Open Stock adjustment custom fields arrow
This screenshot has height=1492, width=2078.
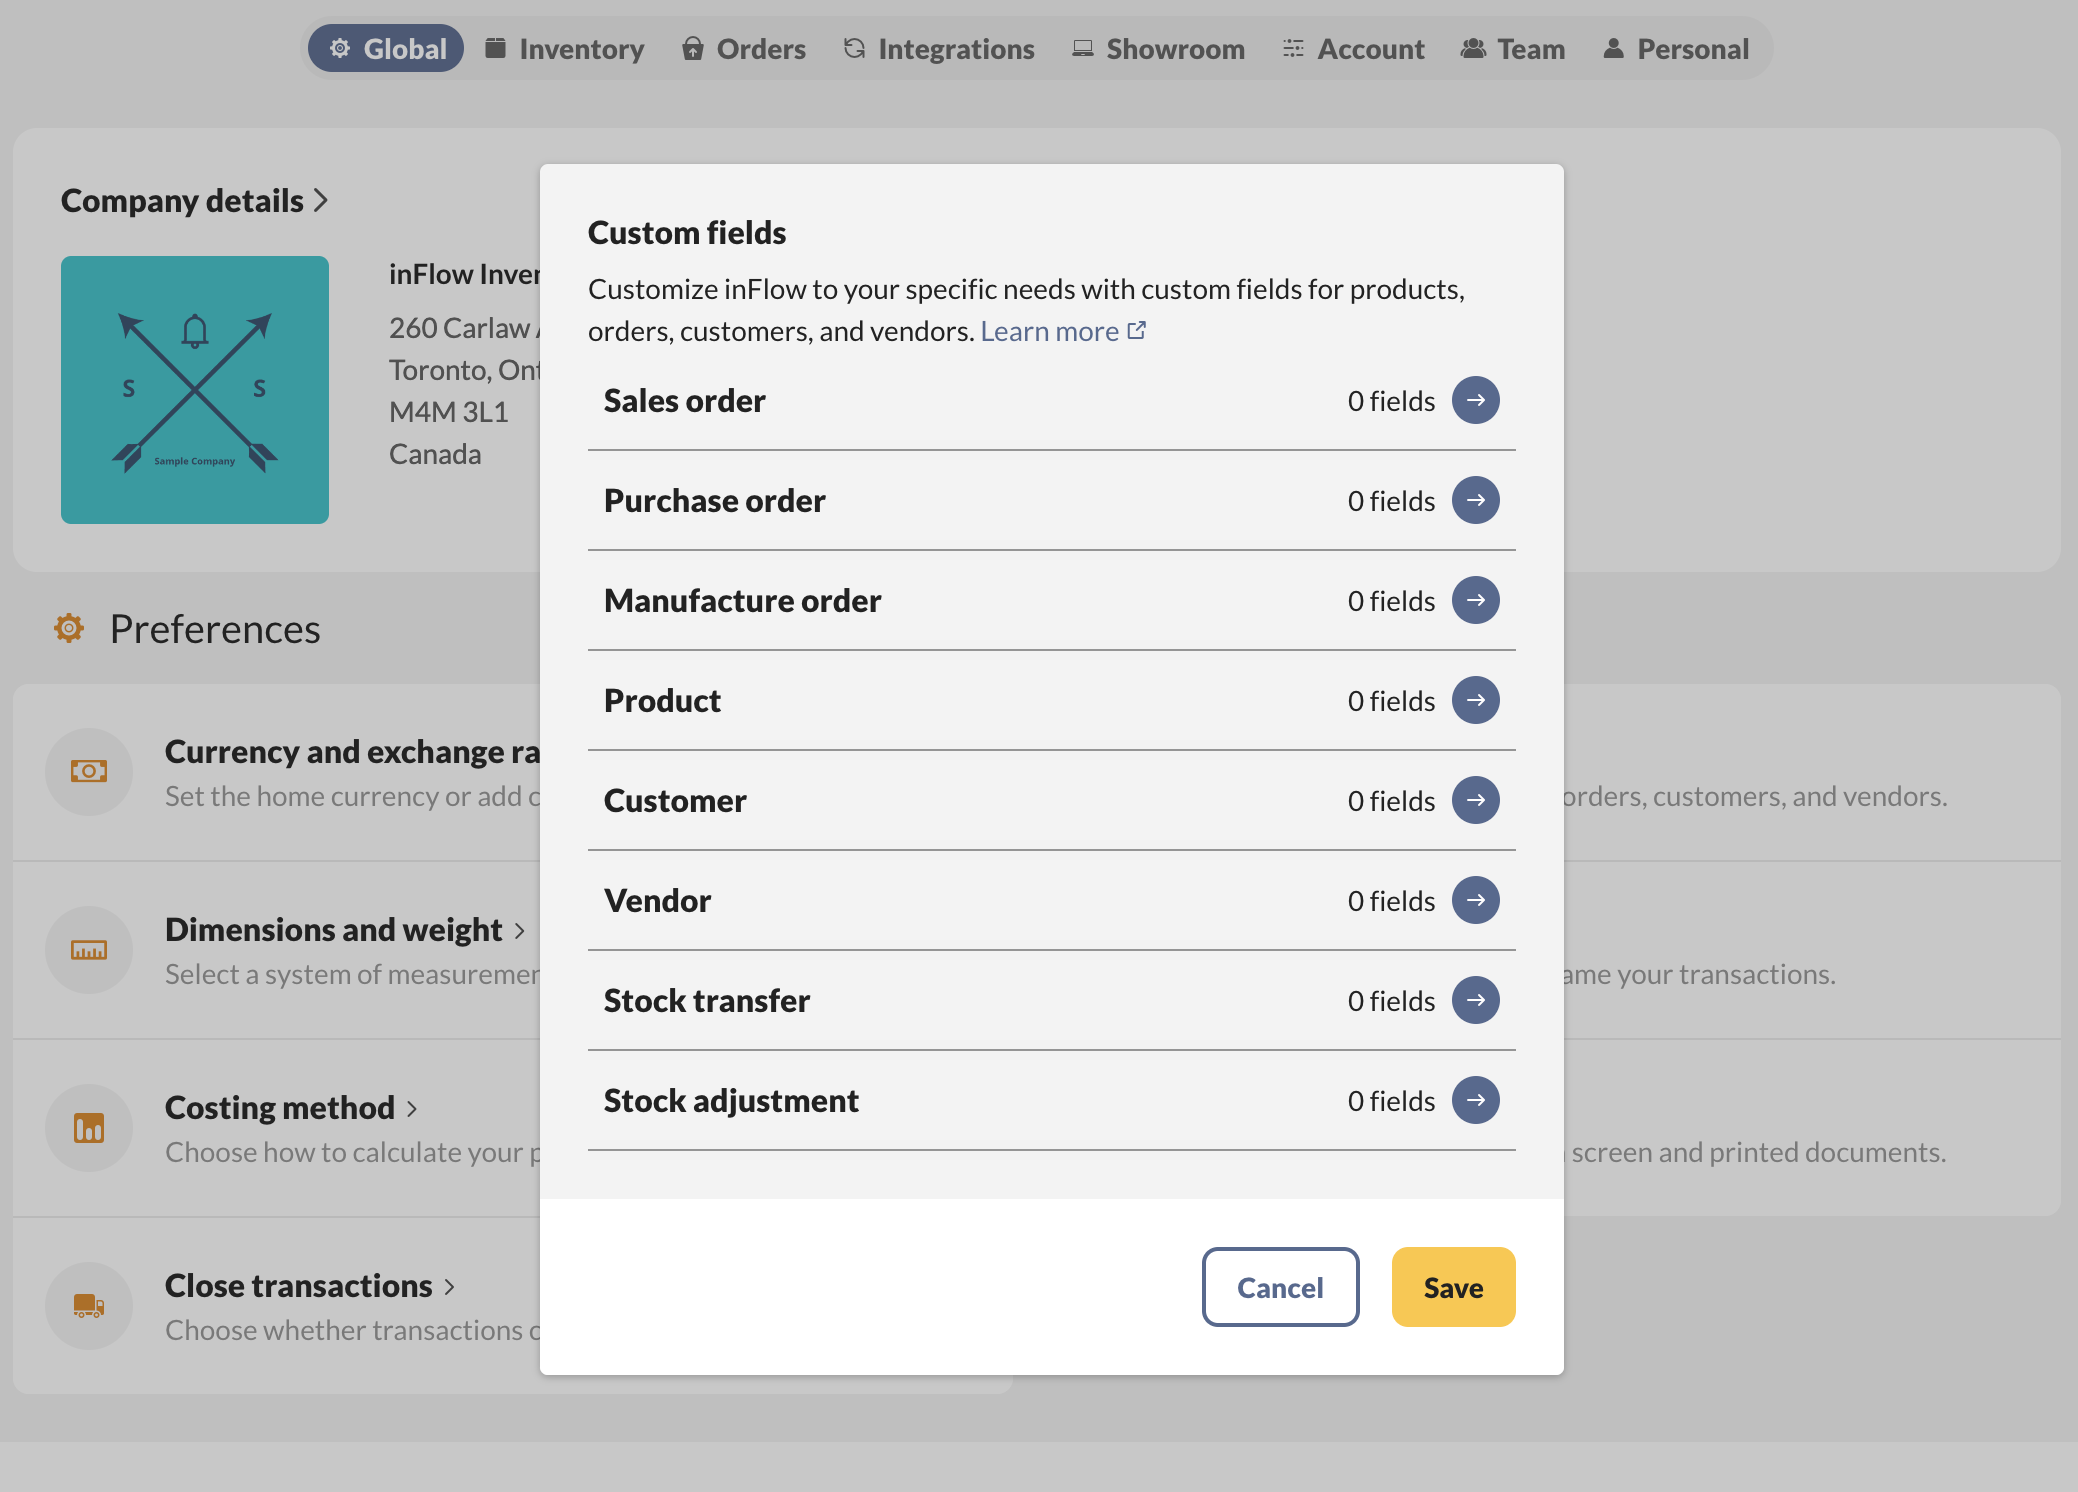click(1475, 1100)
